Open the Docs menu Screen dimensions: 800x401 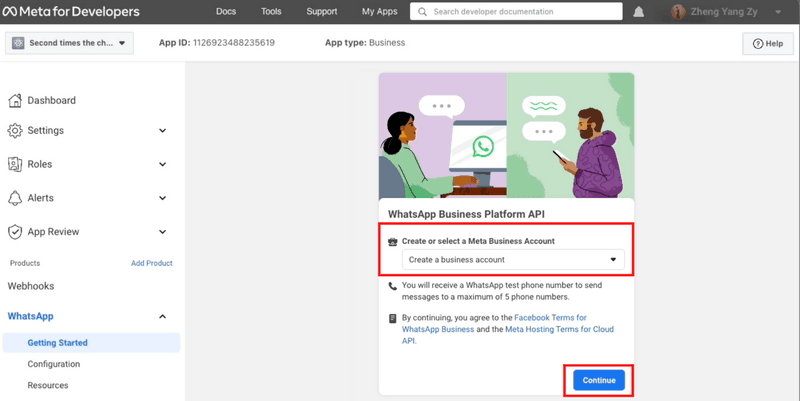(x=226, y=11)
